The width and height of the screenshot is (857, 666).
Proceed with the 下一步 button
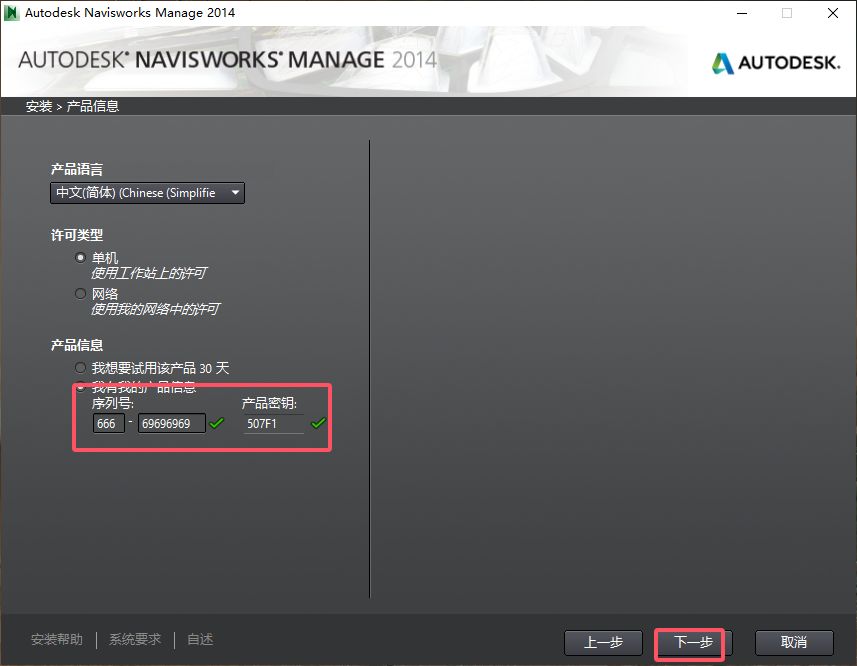pos(694,643)
